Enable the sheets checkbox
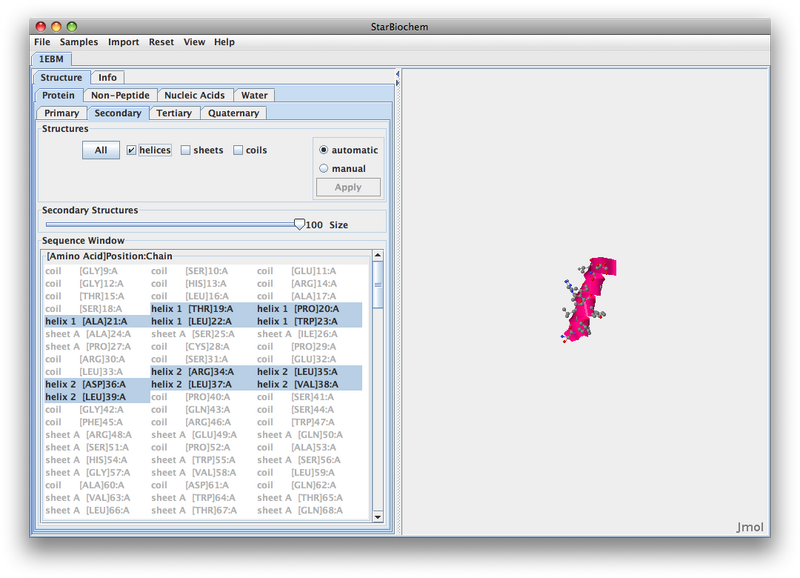Viewport: 800px width, 578px height. point(186,151)
